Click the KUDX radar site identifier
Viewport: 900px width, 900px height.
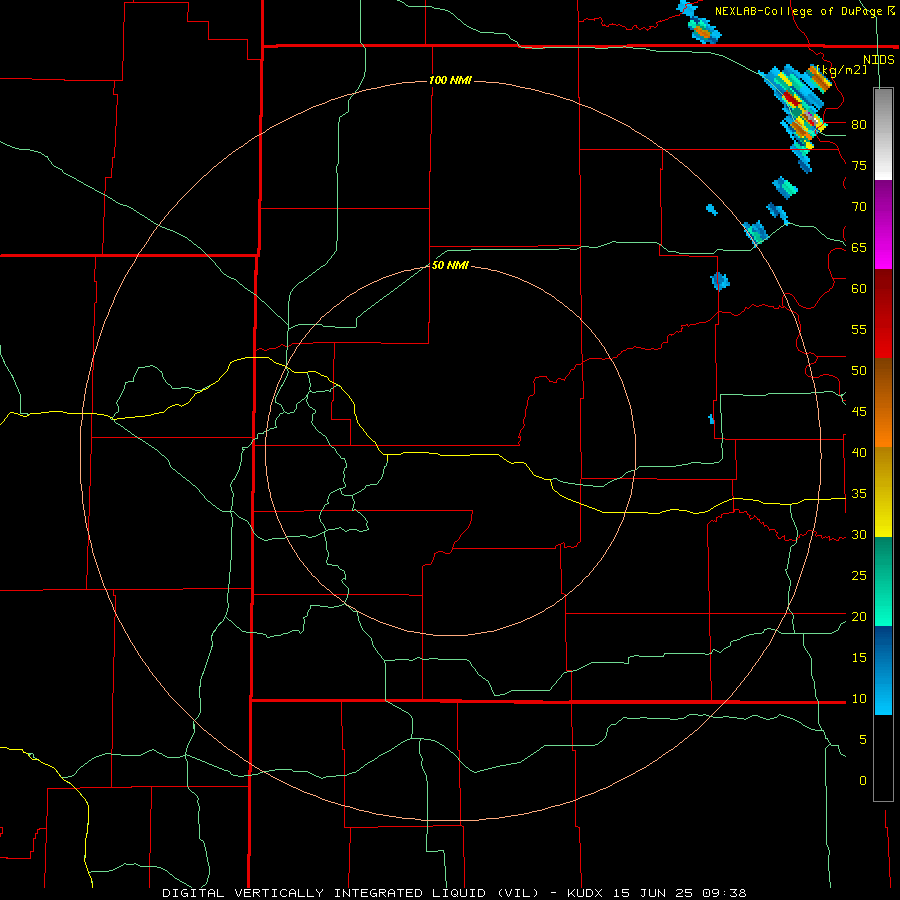[x=586, y=893]
